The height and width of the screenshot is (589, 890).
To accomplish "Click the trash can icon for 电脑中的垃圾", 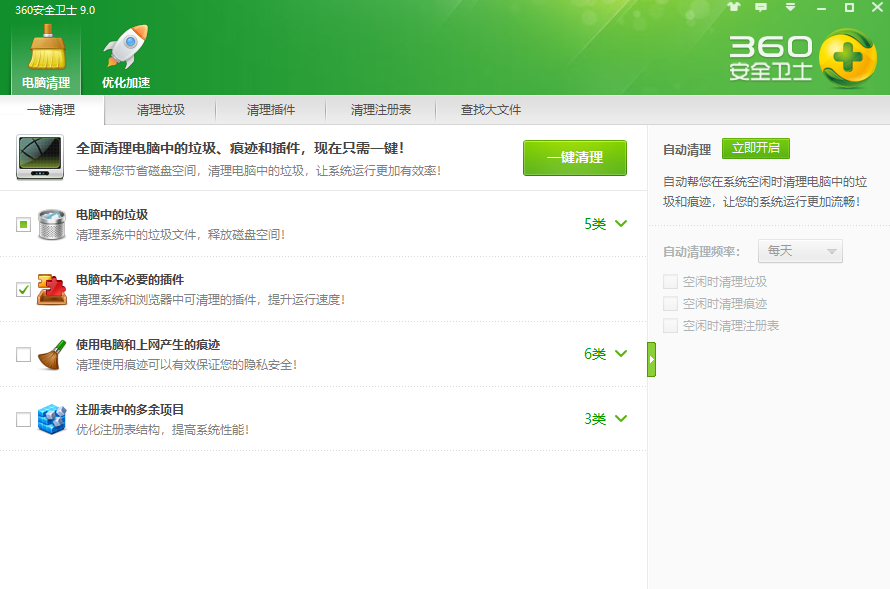I will 52,224.
